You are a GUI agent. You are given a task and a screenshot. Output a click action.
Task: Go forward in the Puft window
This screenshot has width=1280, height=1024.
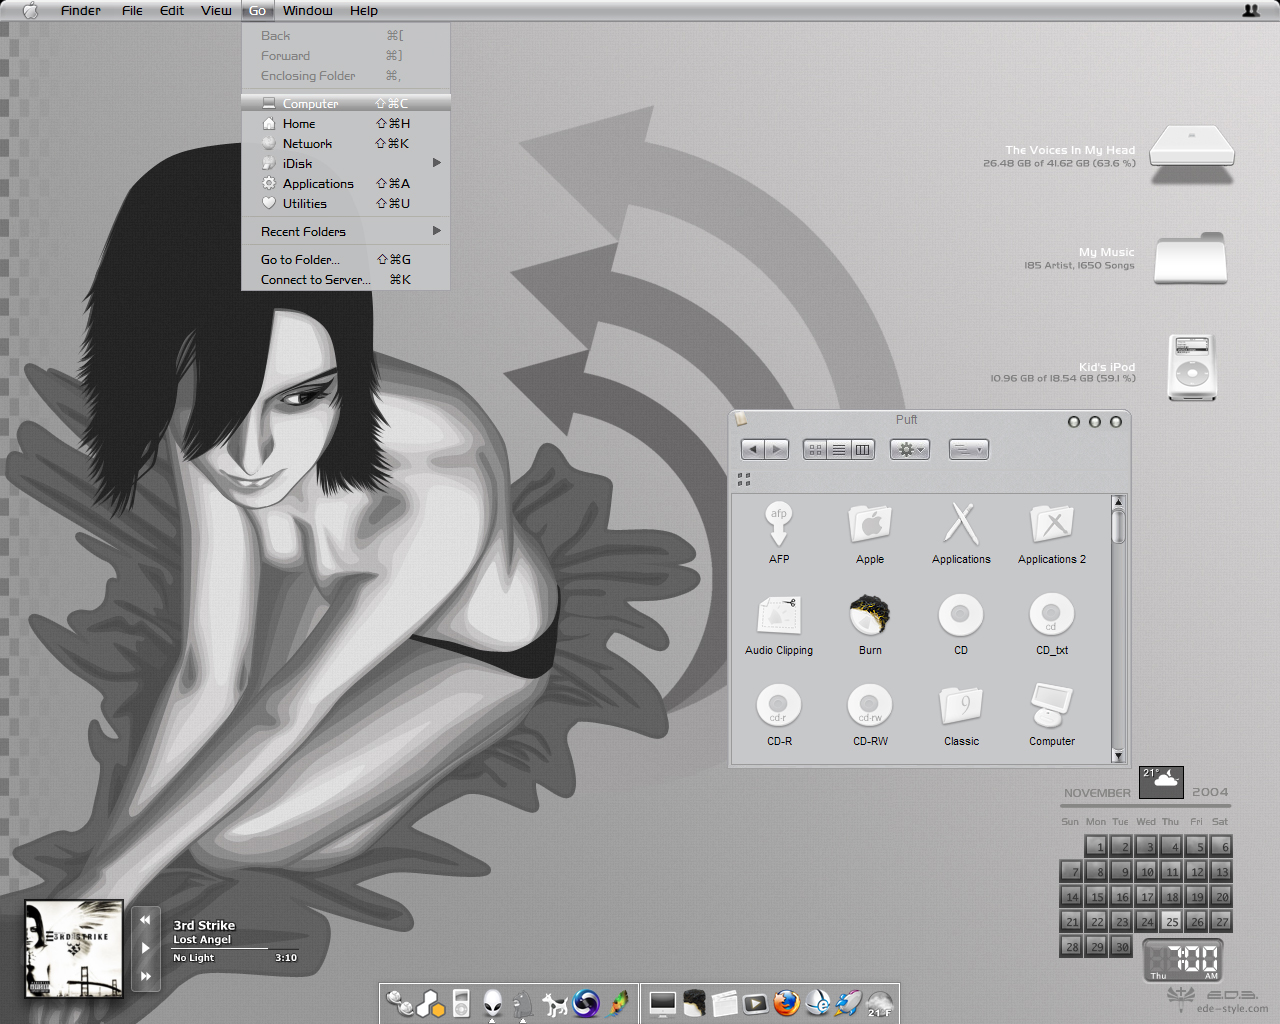777,450
